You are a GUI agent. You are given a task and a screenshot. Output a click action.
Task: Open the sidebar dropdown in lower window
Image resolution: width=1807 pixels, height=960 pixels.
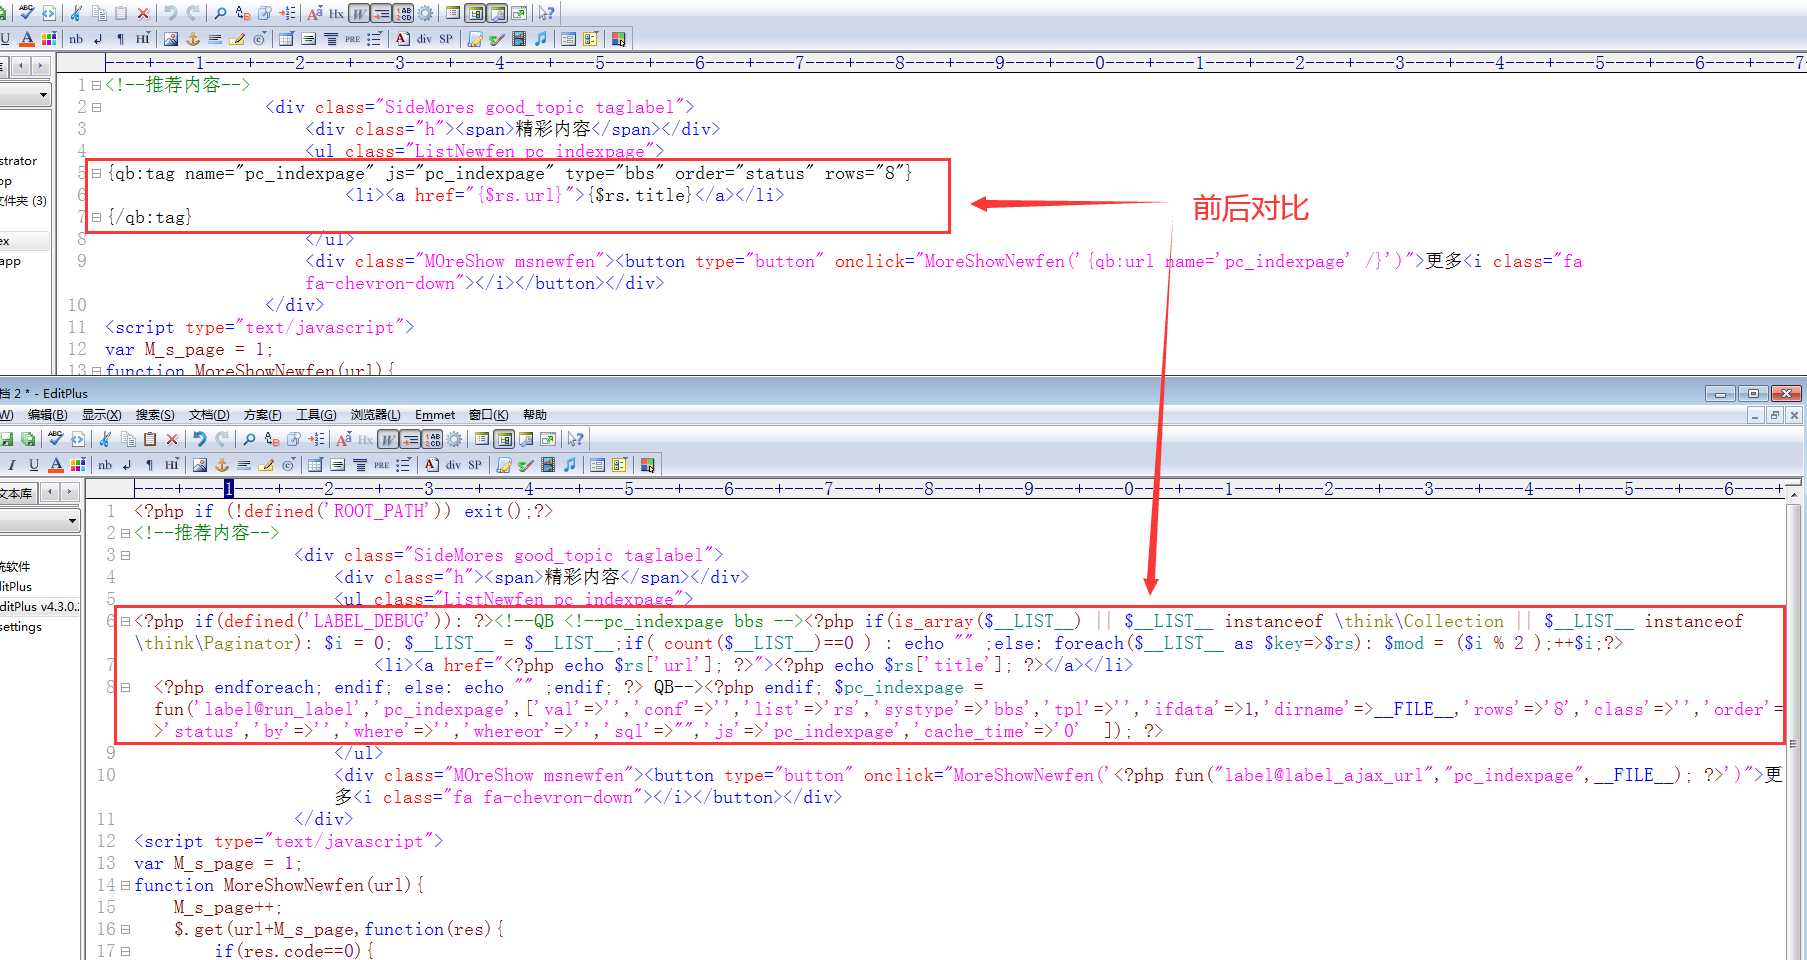[x=72, y=521]
